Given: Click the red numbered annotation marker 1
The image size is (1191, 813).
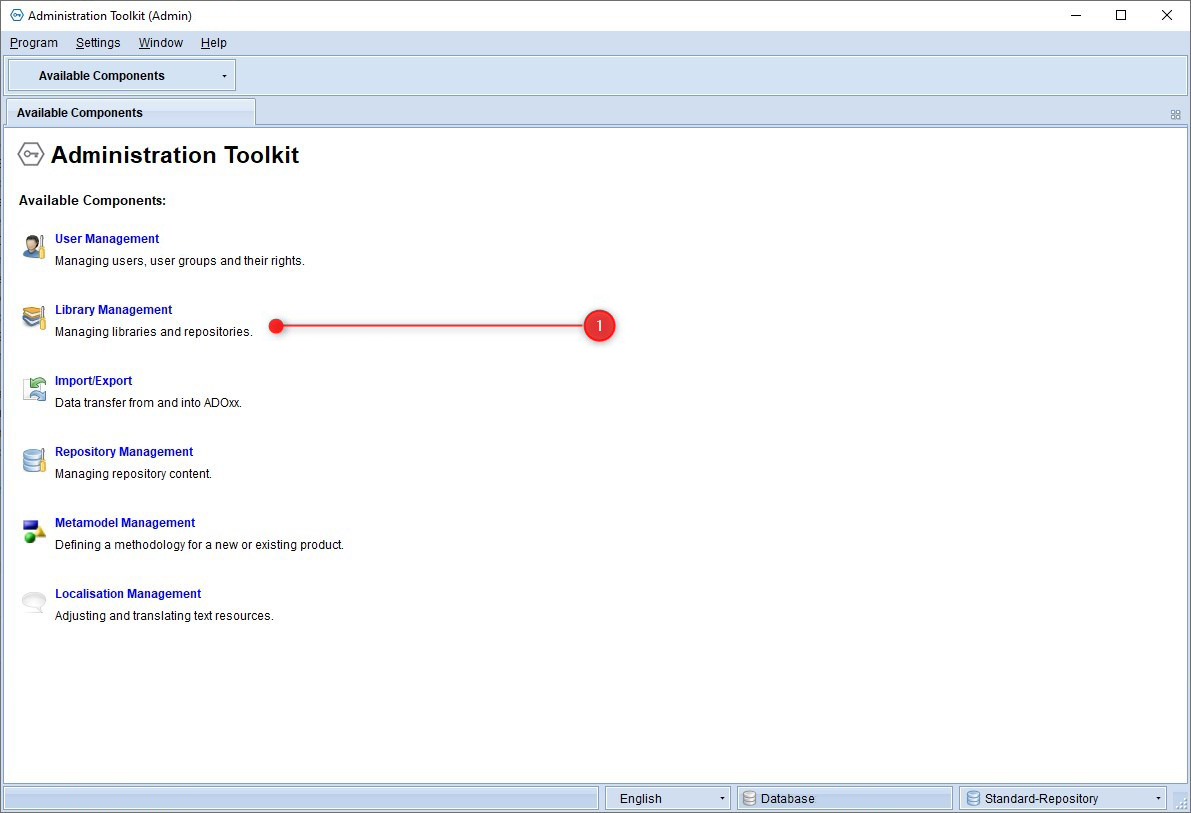Looking at the screenshot, I should (599, 326).
